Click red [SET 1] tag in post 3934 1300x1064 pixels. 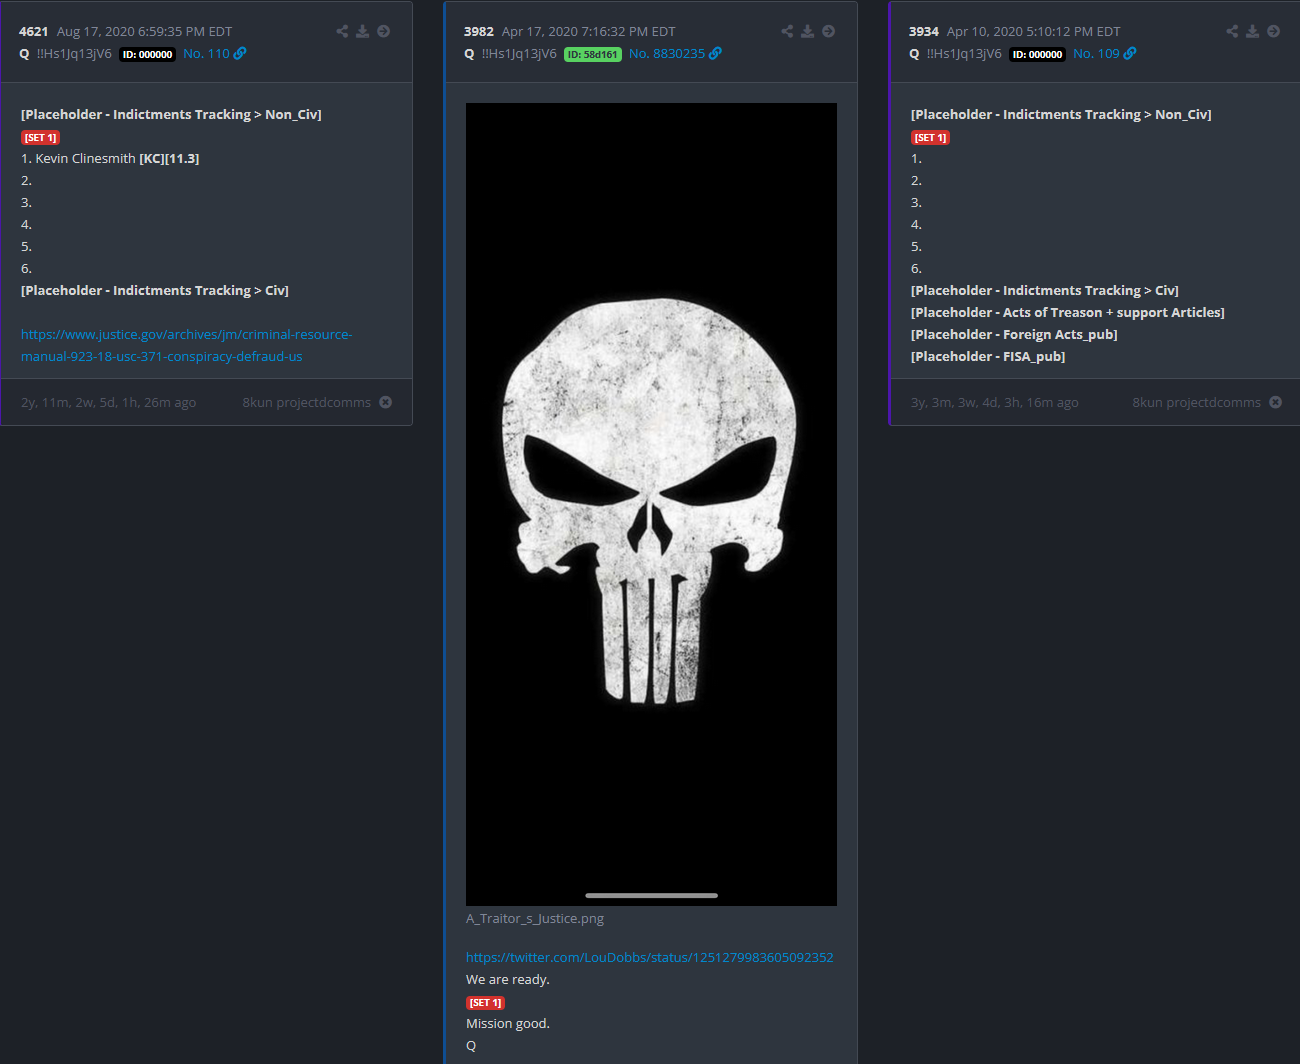931,138
